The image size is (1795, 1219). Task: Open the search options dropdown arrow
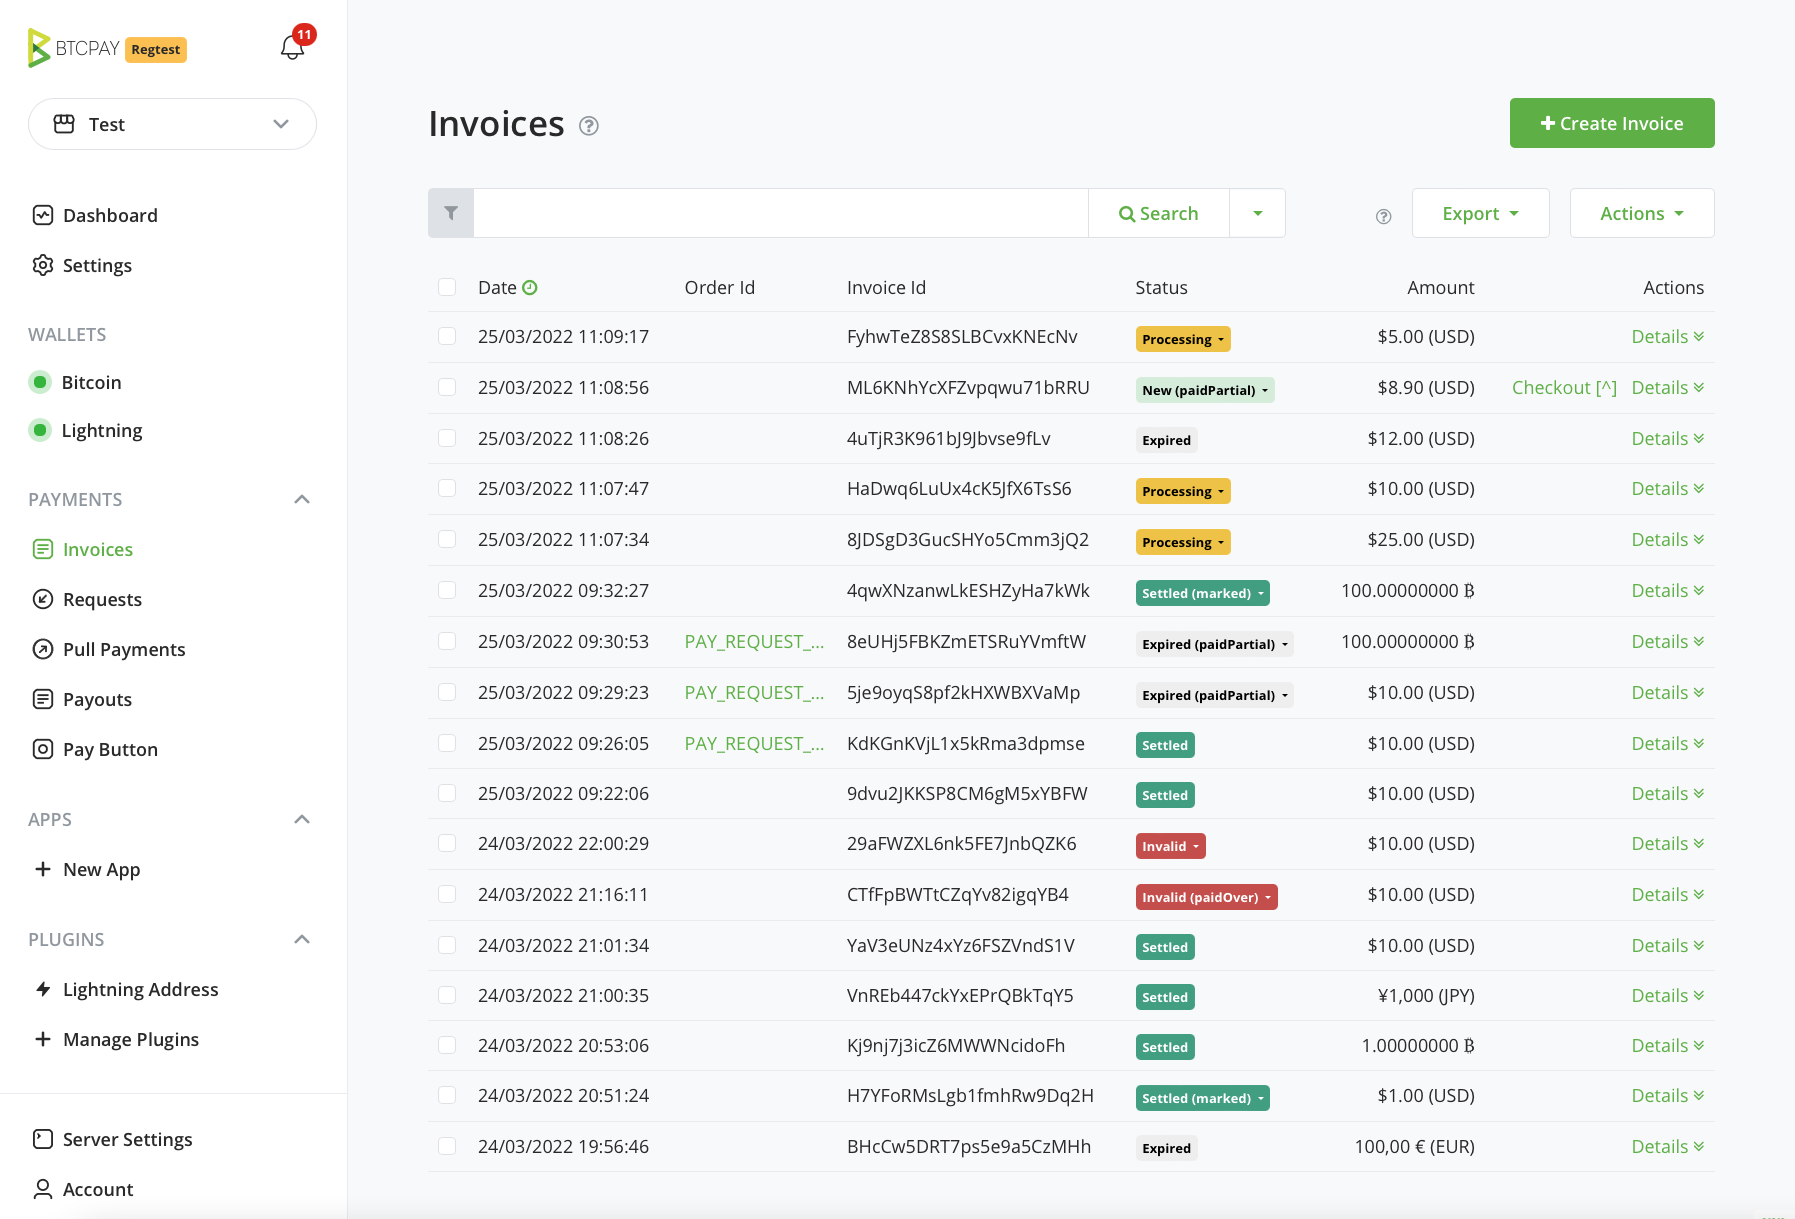pos(1258,213)
